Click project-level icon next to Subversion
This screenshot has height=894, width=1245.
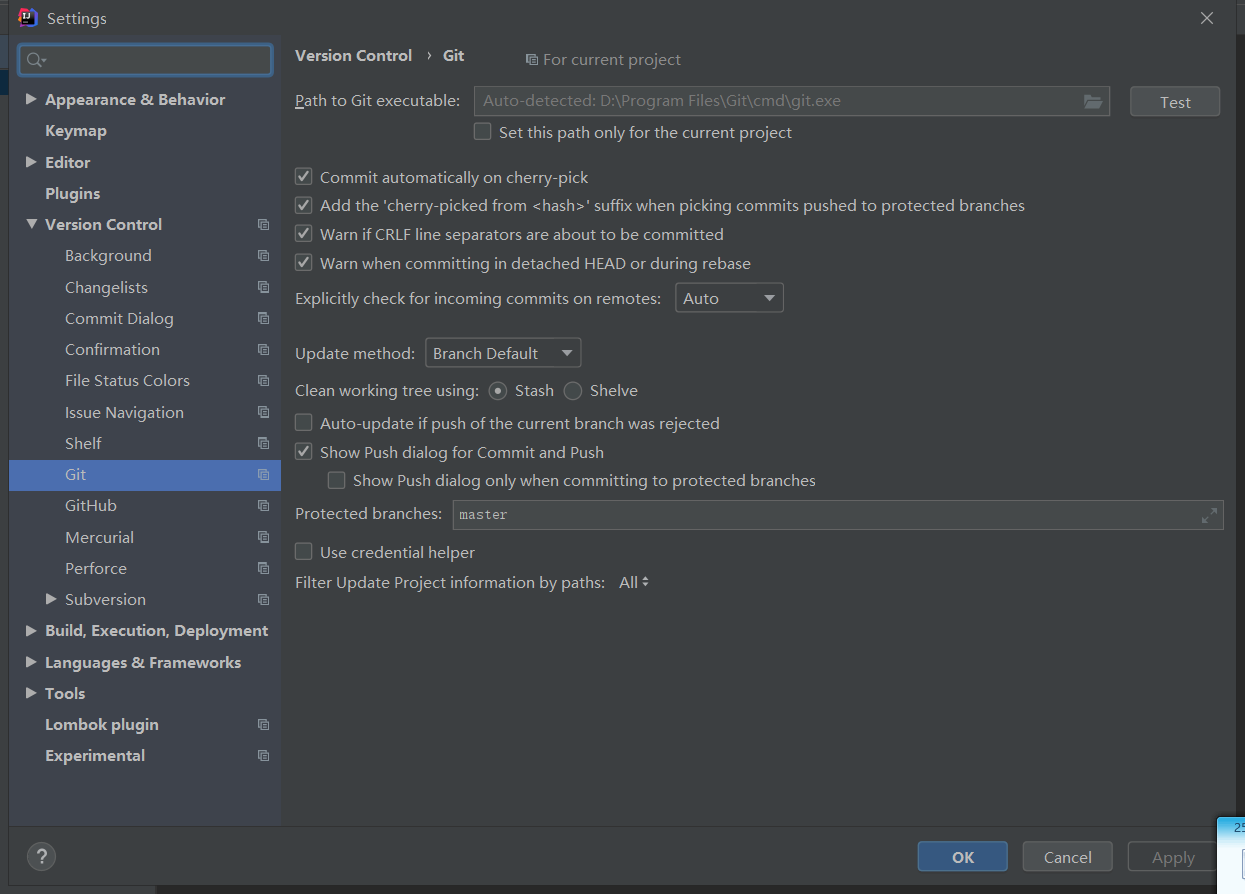(263, 600)
